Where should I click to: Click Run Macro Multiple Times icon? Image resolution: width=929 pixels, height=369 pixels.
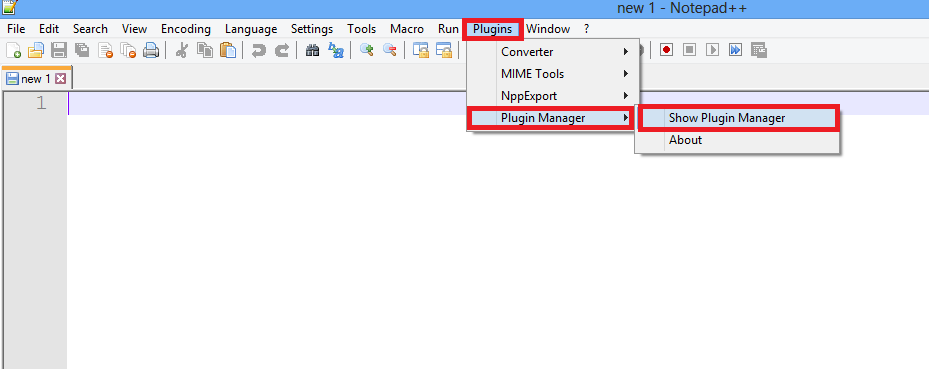pos(735,50)
